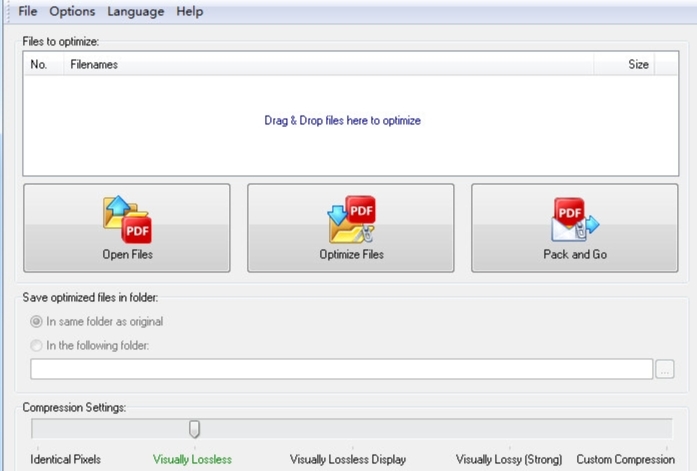Click the compression slider thumb
Screen dimensions: 697x471
tap(194, 429)
